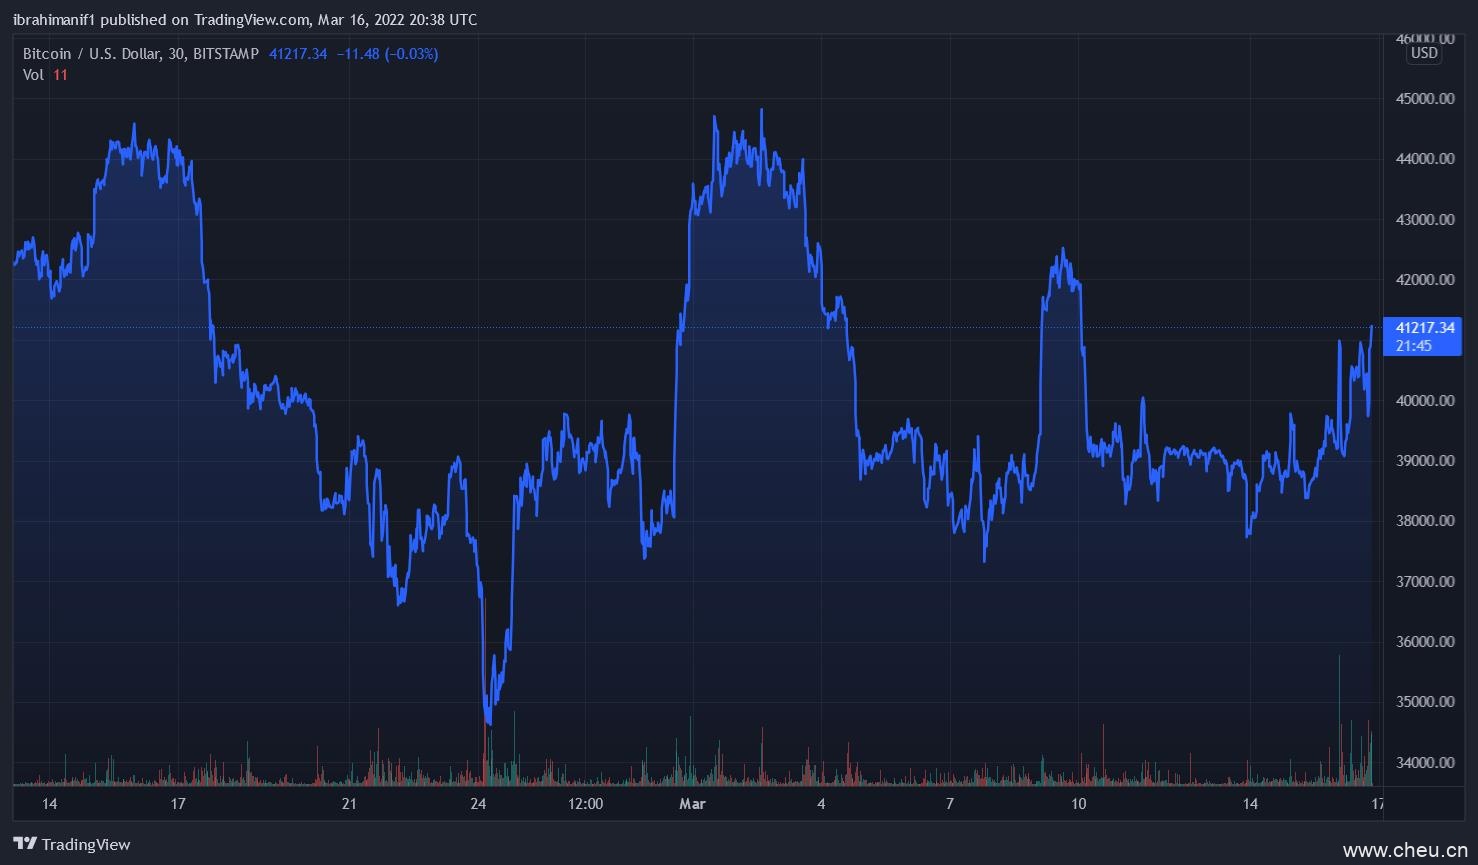Click the Mar date label on time axis
Image resolution: width=1478 pixels, height=865 pixels.
tap(692, 804)
